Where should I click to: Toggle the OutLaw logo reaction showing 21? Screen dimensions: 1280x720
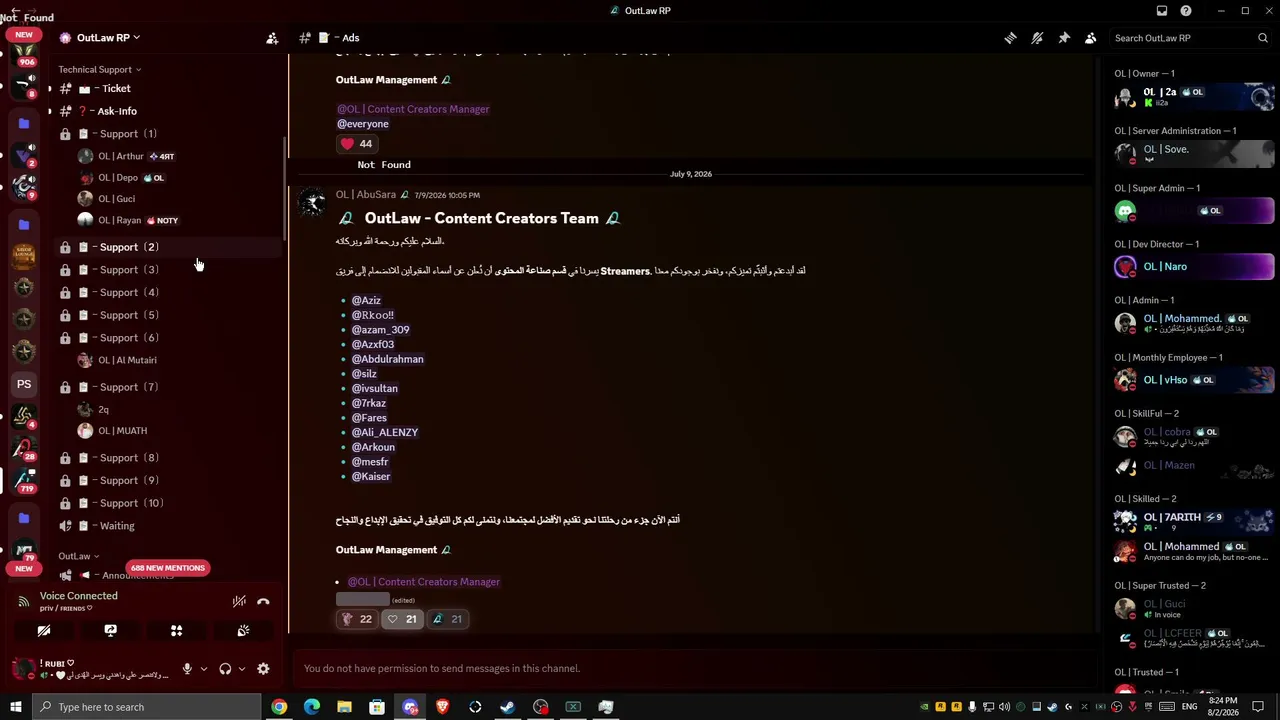(x=447, y=619)
